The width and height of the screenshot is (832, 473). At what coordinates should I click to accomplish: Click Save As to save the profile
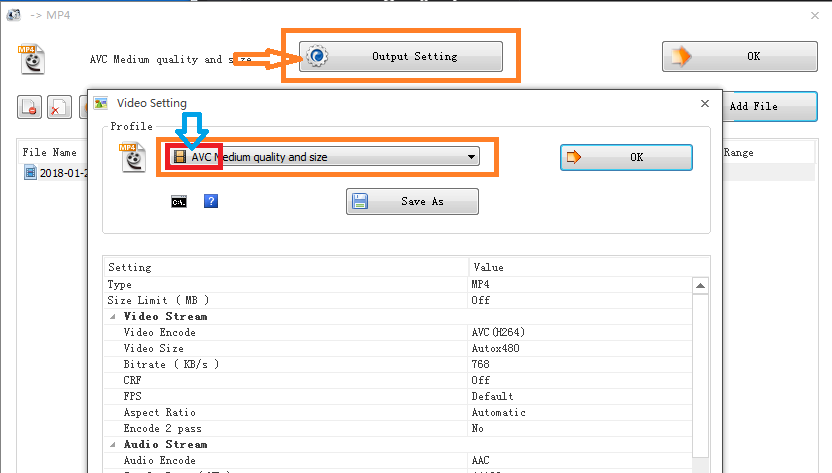click(412, 201)
